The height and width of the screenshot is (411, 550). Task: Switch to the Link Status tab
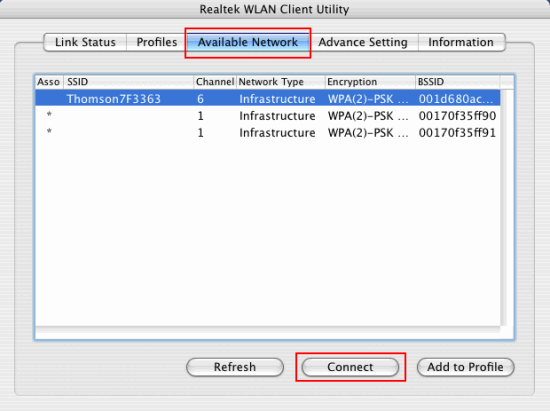click(x=85, y=42)
